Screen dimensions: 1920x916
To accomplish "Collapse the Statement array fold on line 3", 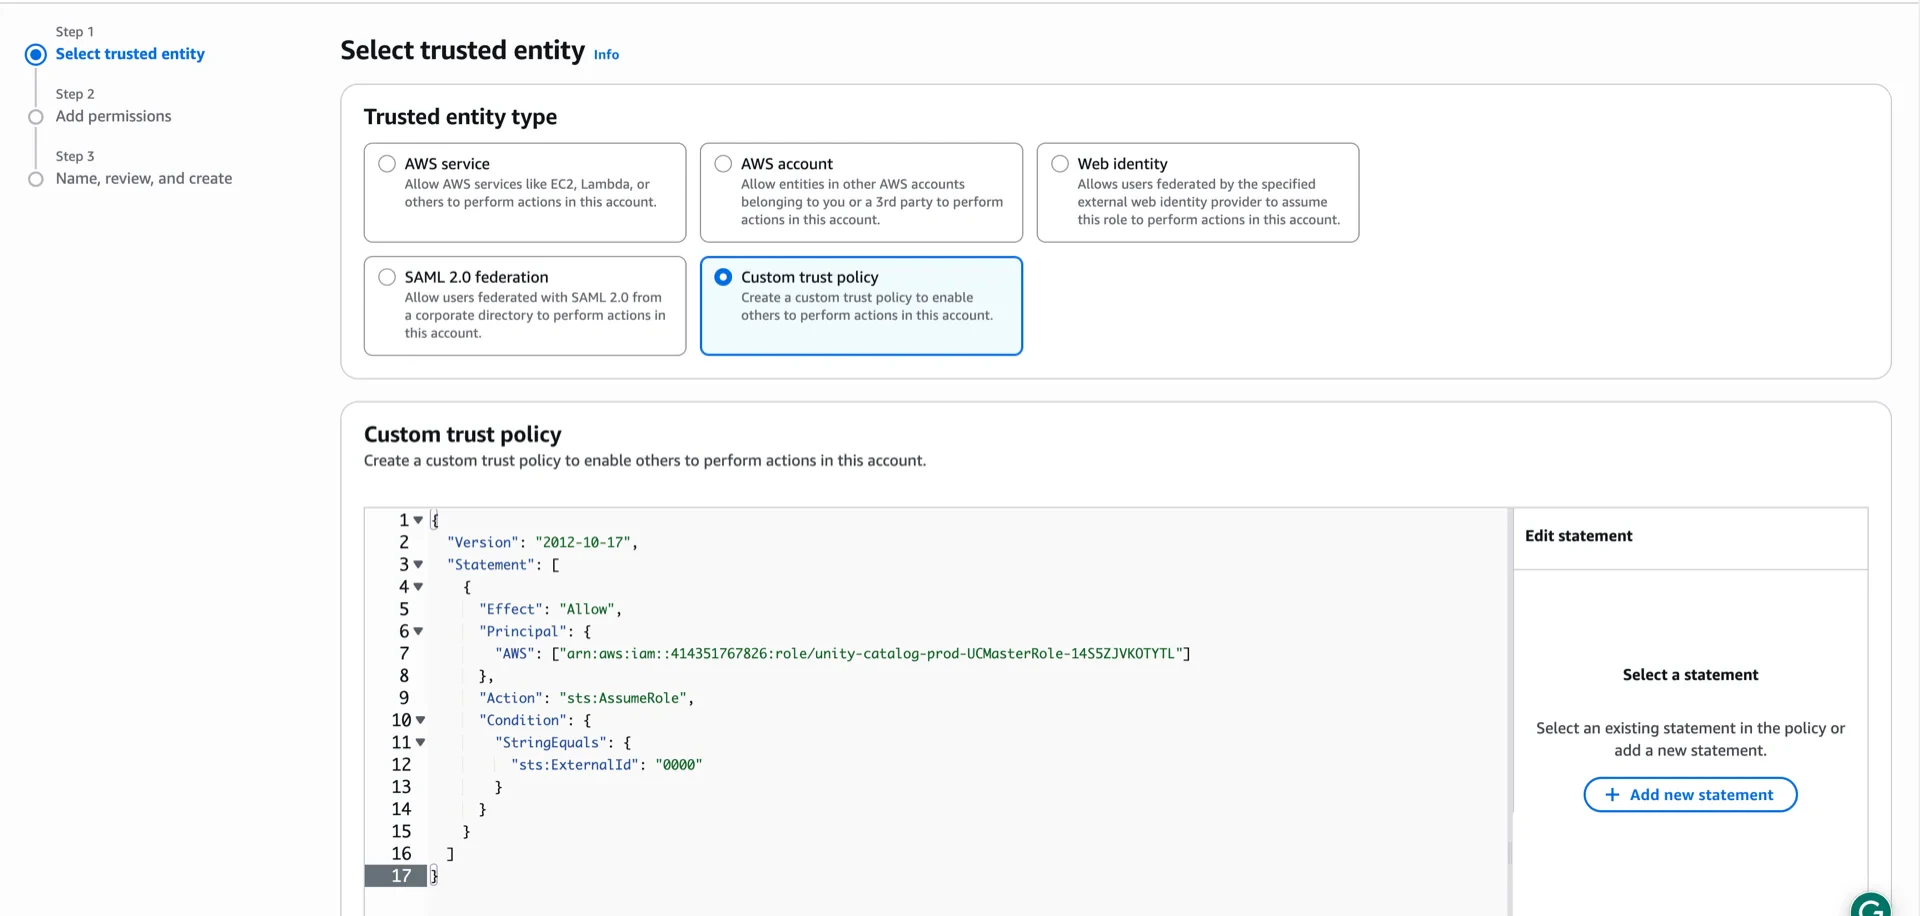I will (418, 564).
